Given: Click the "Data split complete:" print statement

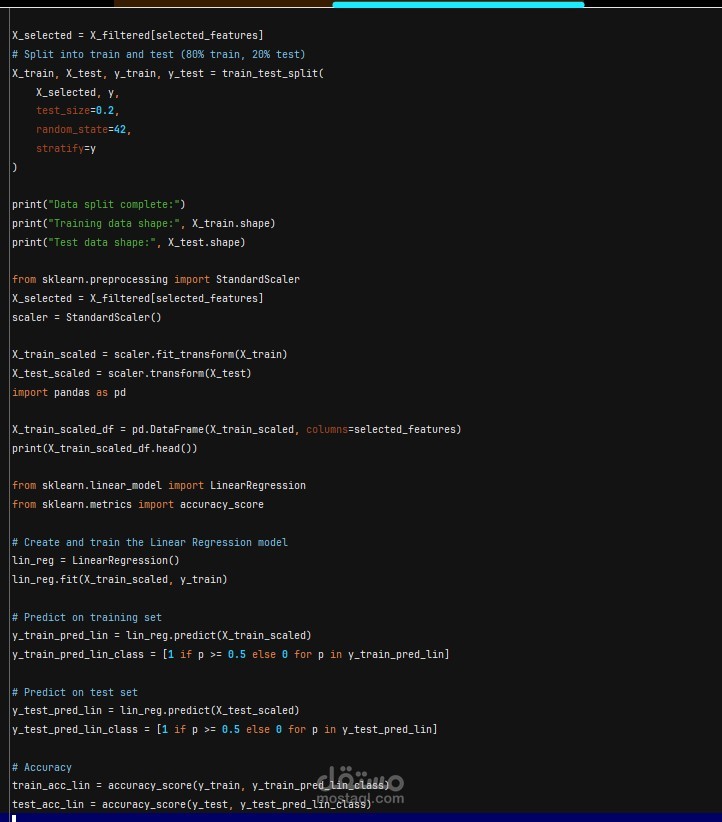Looking at the screenshot, I should coord(99,204).
